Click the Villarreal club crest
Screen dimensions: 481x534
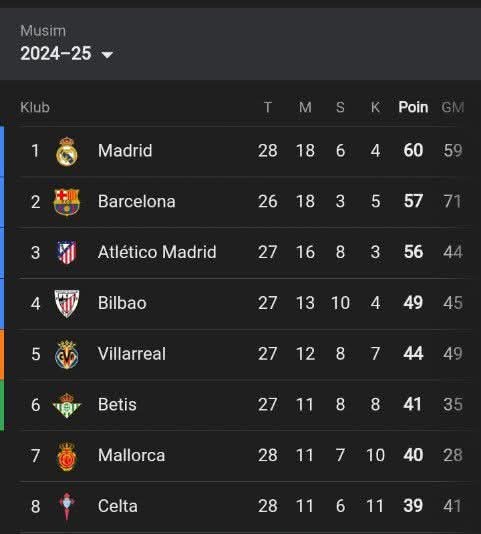(67, 354)
